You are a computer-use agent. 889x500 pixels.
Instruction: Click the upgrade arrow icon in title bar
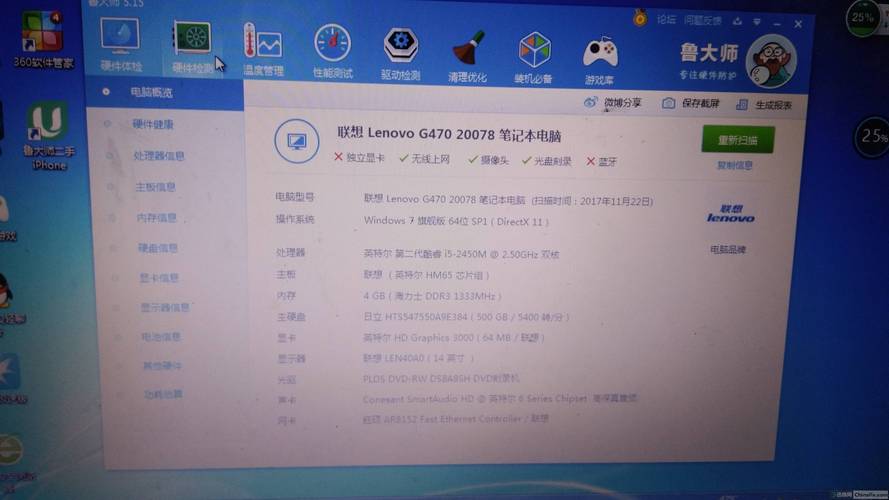click(737, 22)
